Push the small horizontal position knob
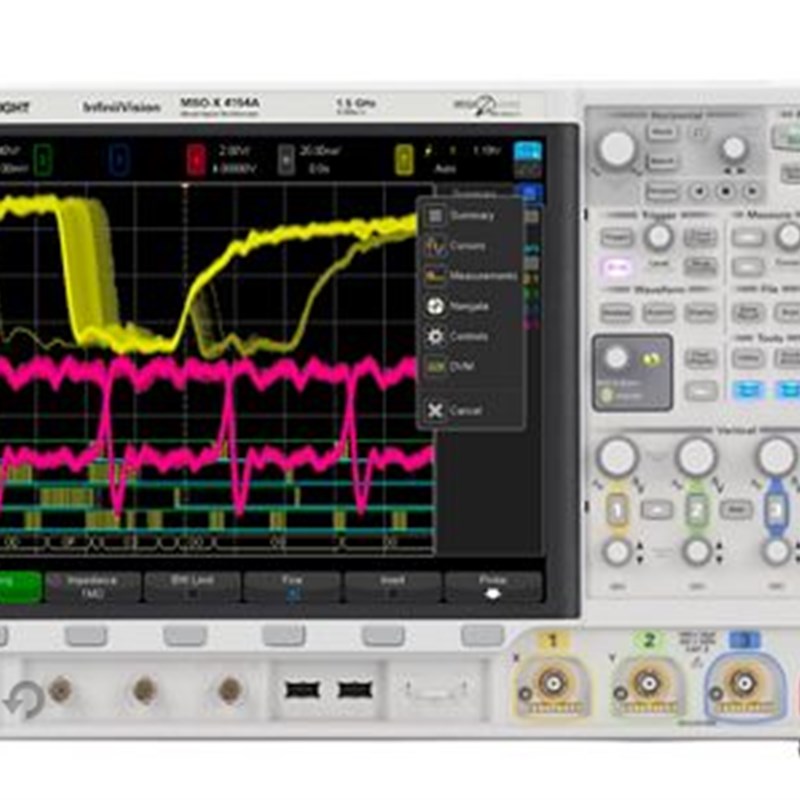 pyautogui.click(x=734, y=148)
